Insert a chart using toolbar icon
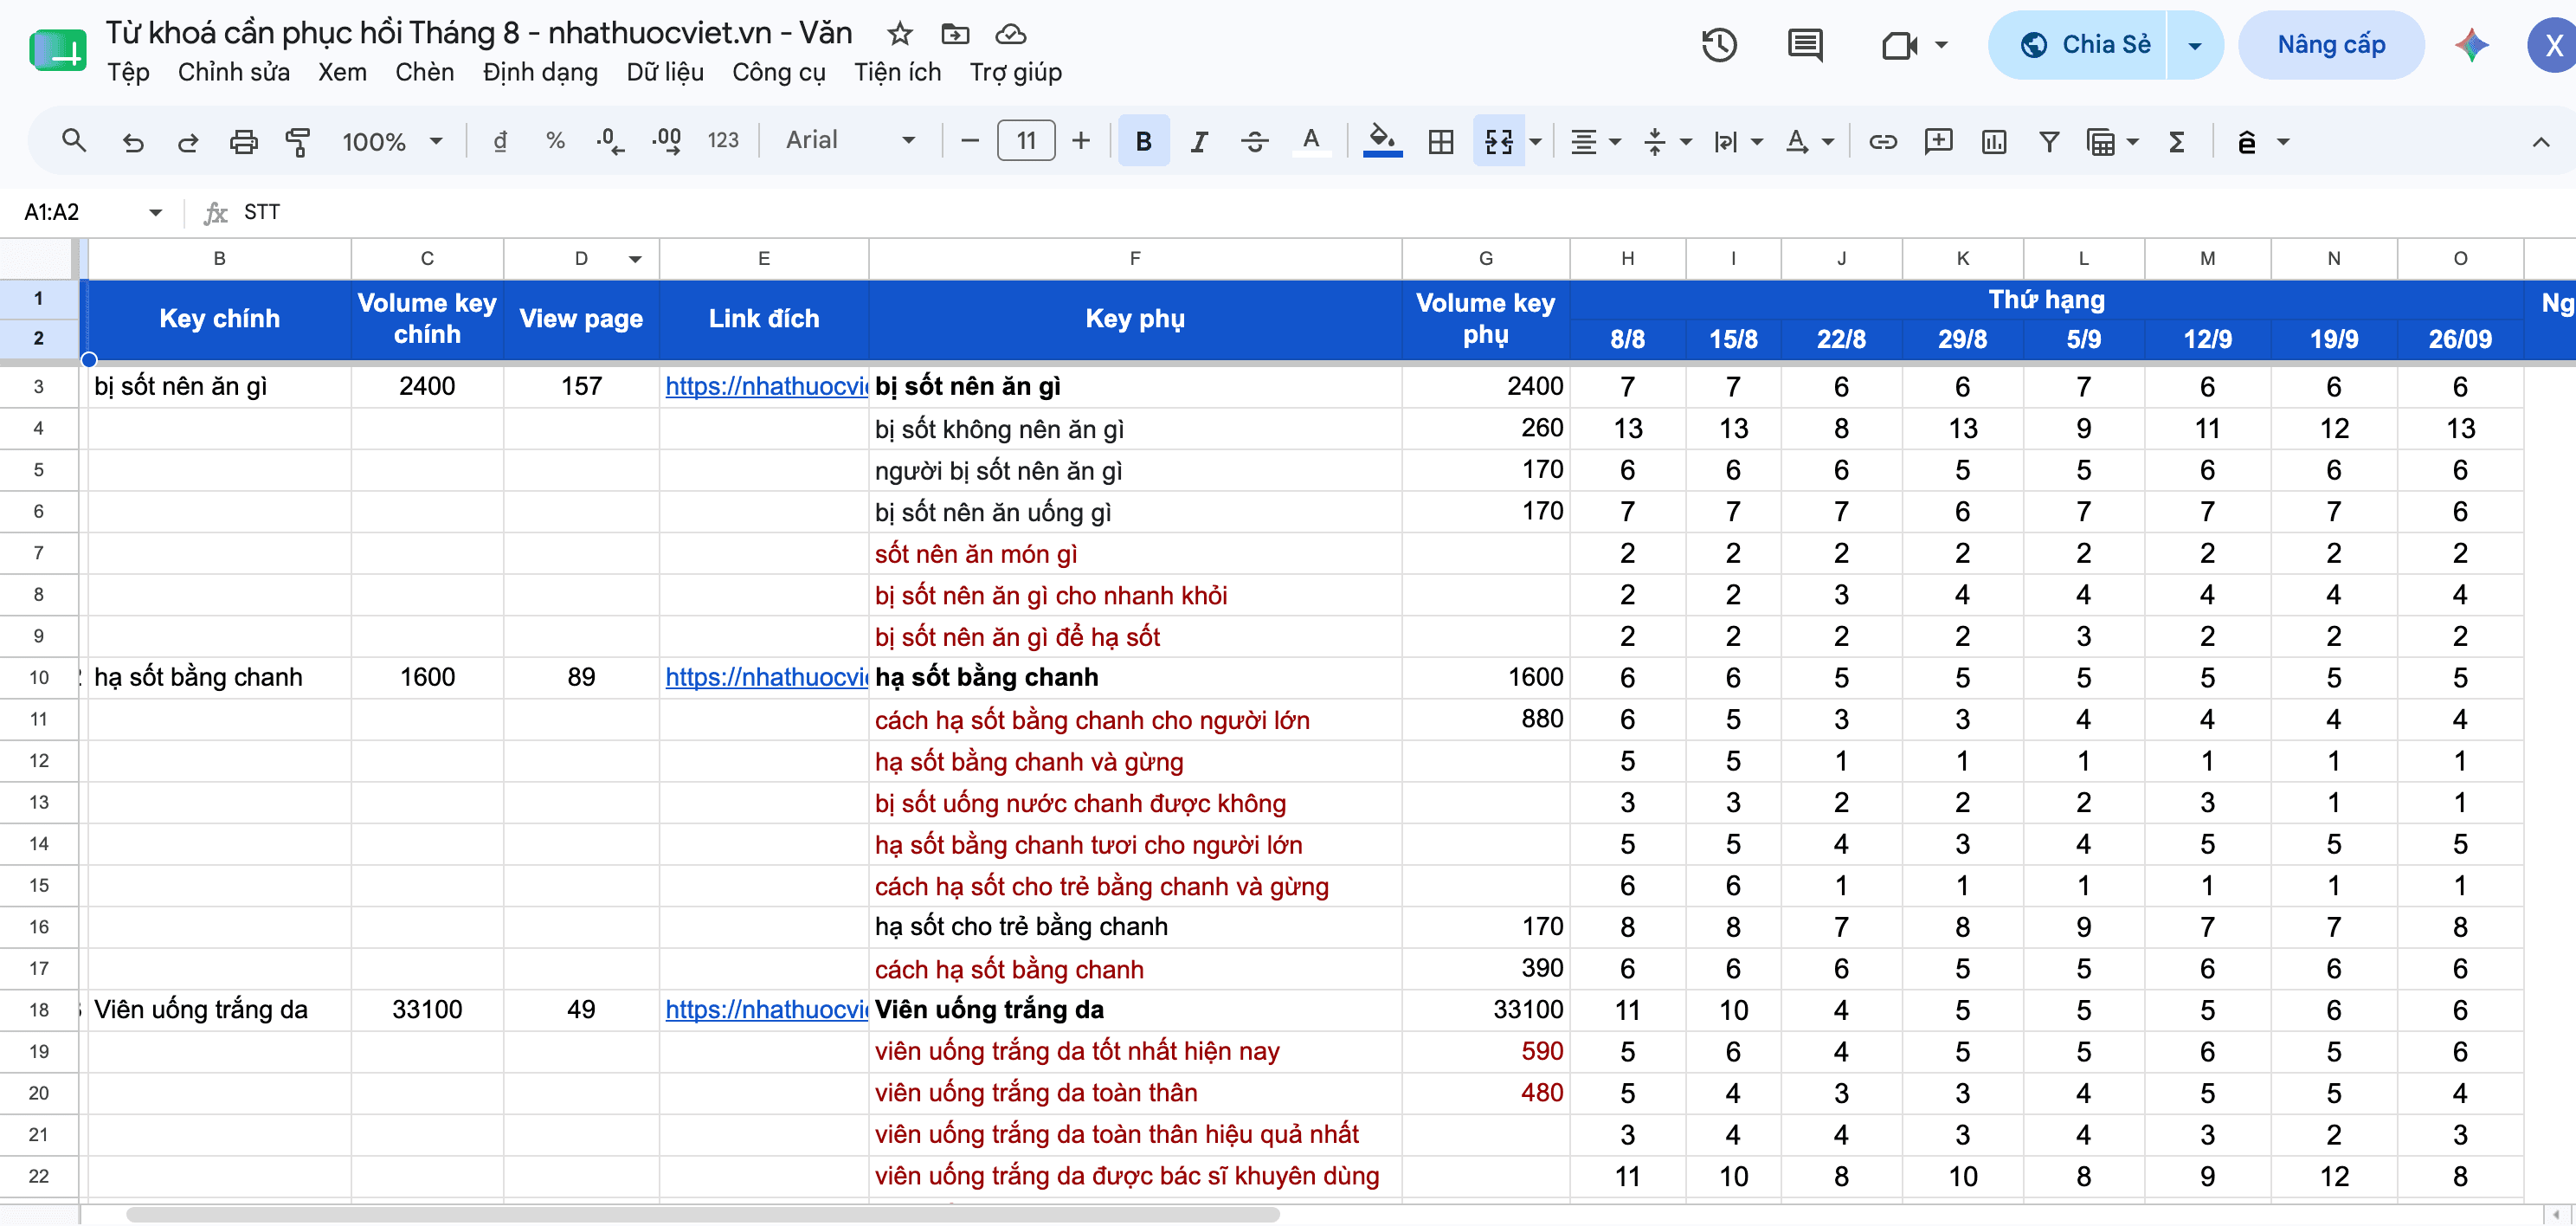 coord(1993,141)
